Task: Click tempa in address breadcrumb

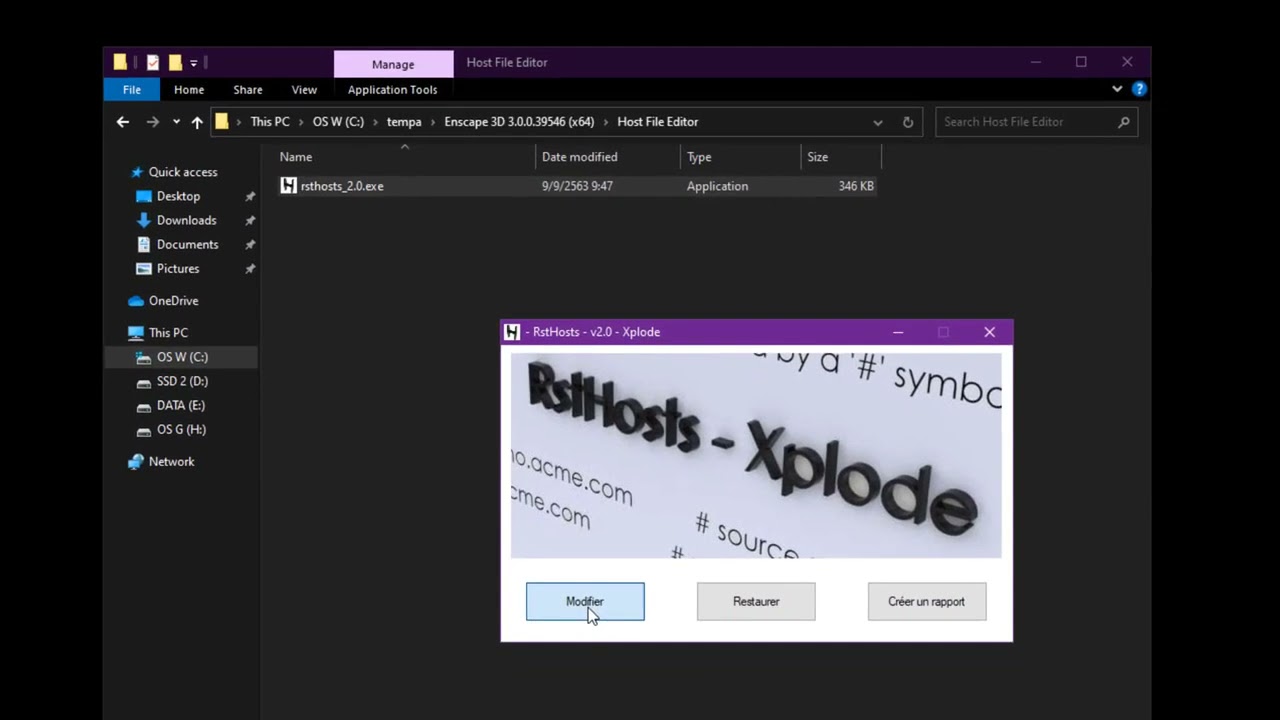Action: click(x=404, y=122)
